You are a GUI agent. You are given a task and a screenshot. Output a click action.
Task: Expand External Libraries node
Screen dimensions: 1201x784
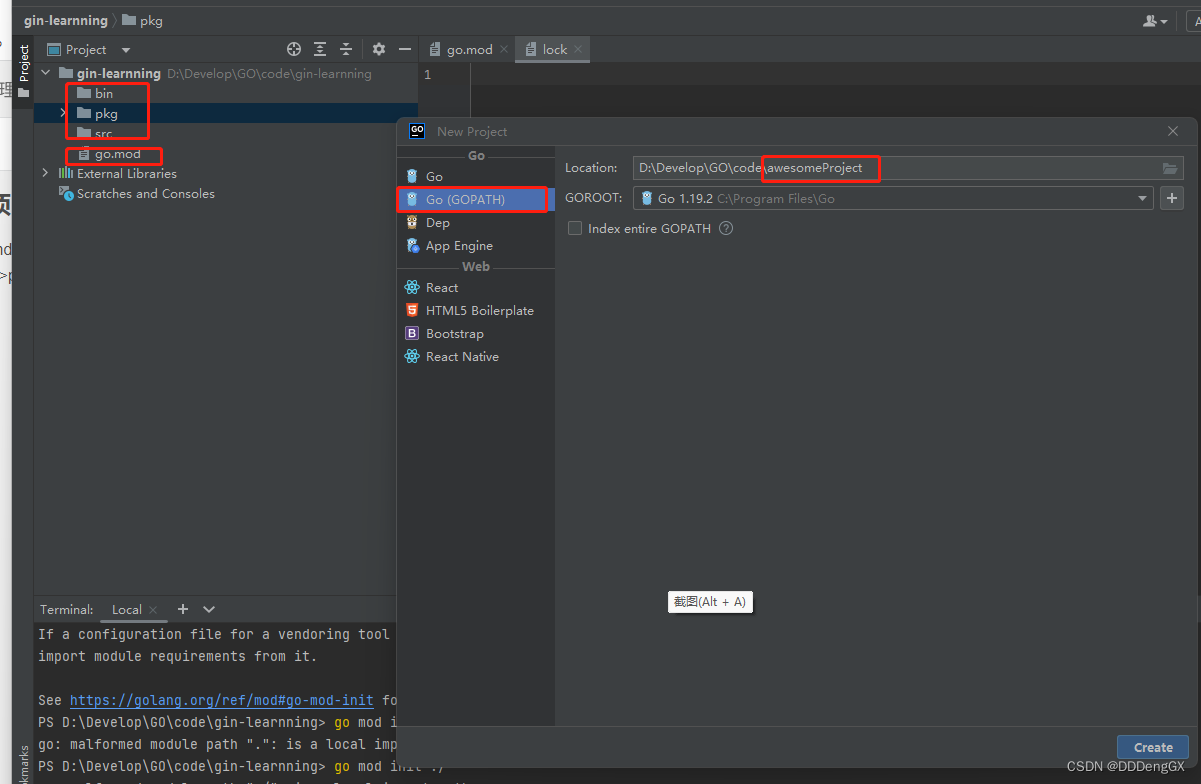tap(45, 173)
